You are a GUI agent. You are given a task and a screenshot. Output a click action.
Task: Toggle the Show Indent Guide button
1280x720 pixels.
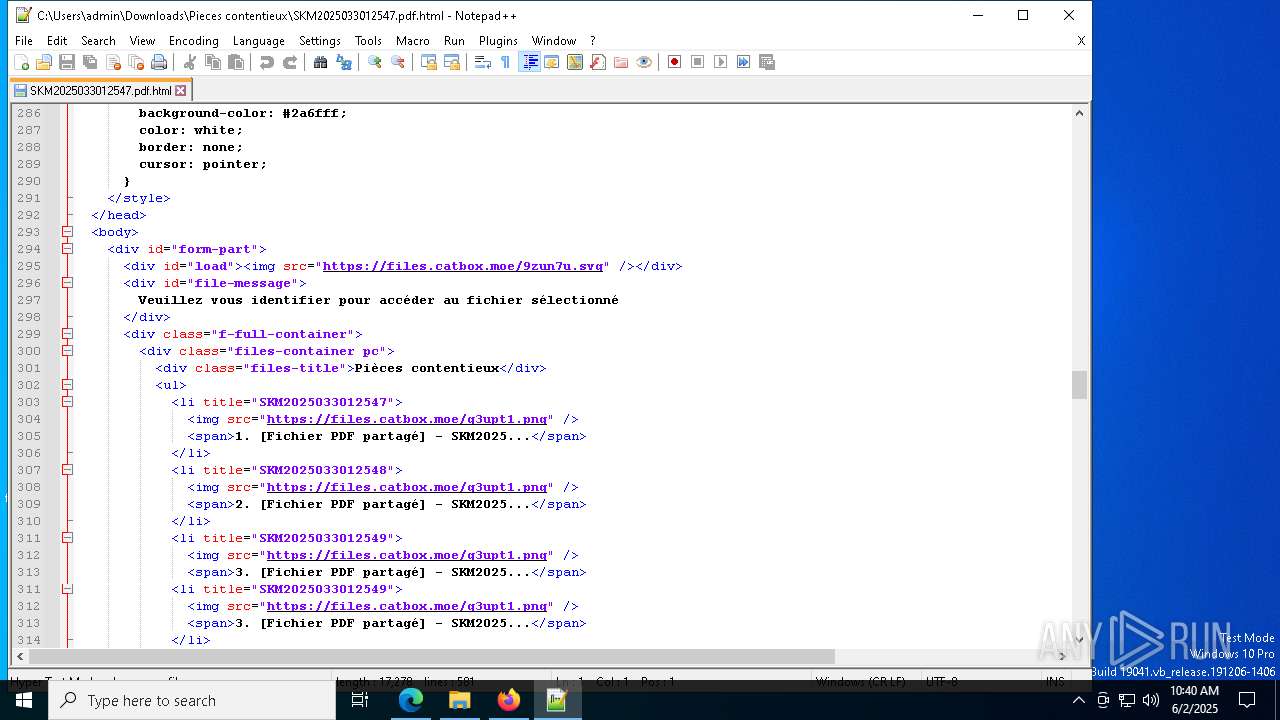pos(530,62)
